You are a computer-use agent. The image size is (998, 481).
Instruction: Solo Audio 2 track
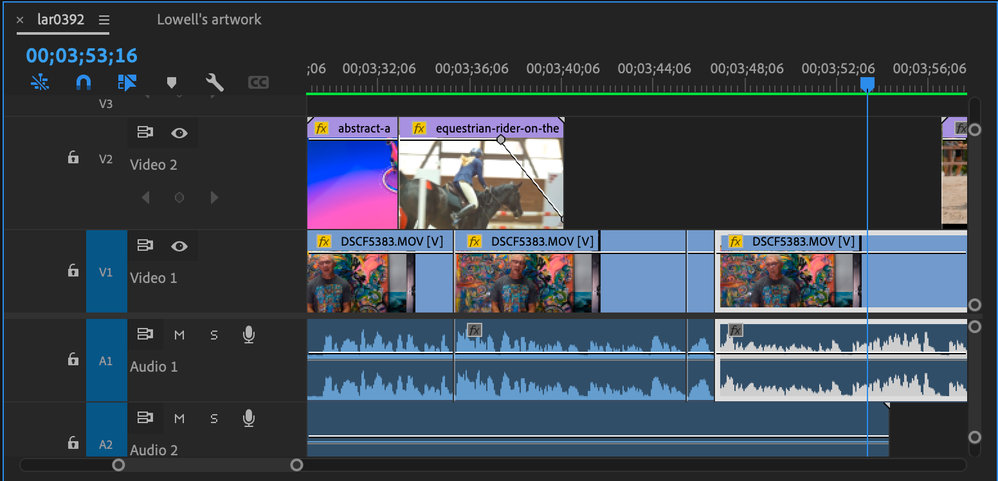(x=214, y=419)
